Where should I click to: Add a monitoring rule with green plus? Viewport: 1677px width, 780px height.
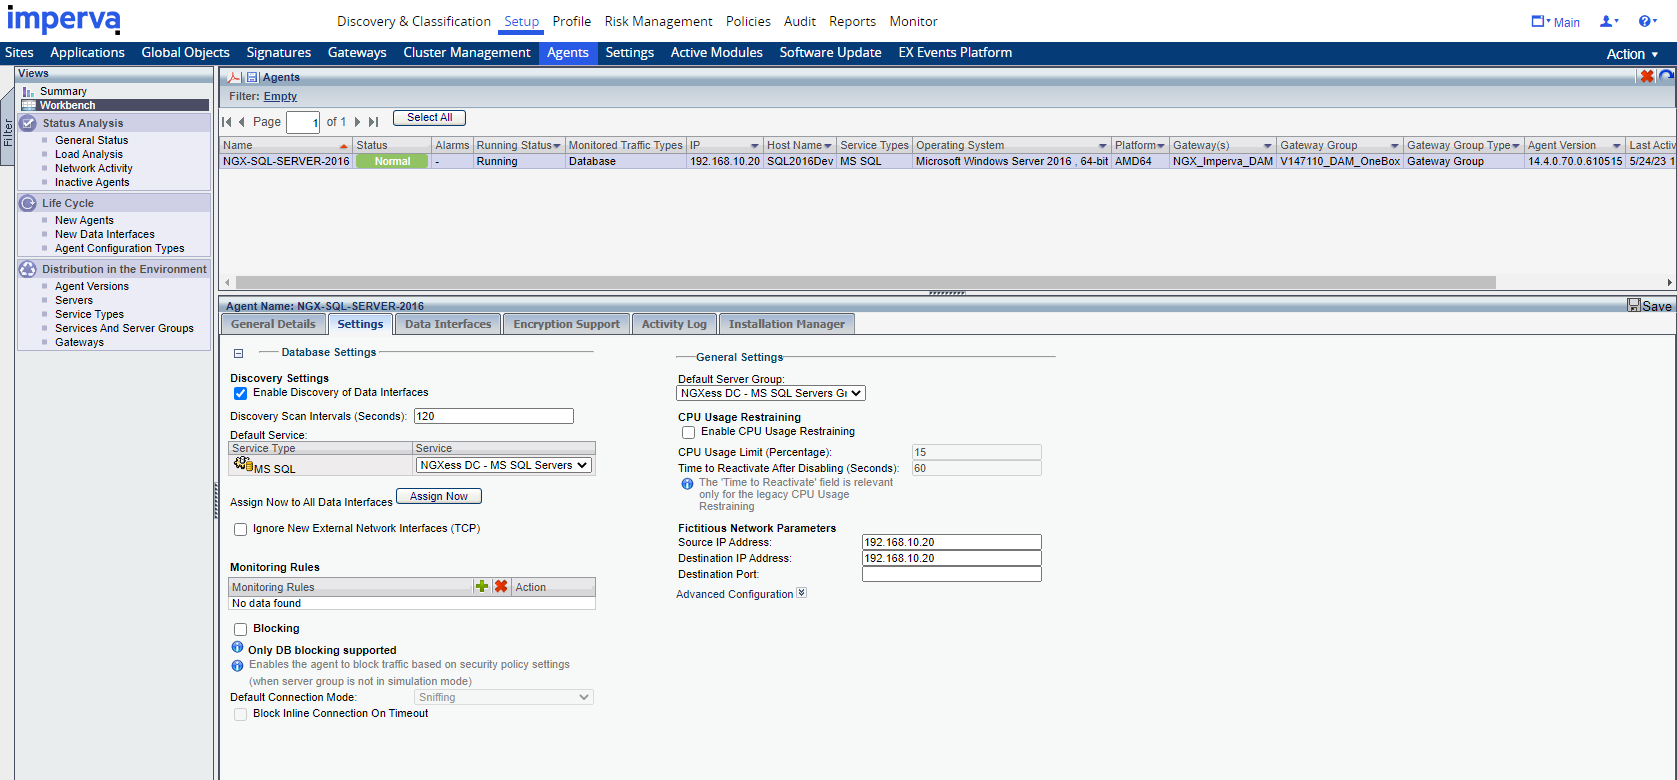point(482,587)
